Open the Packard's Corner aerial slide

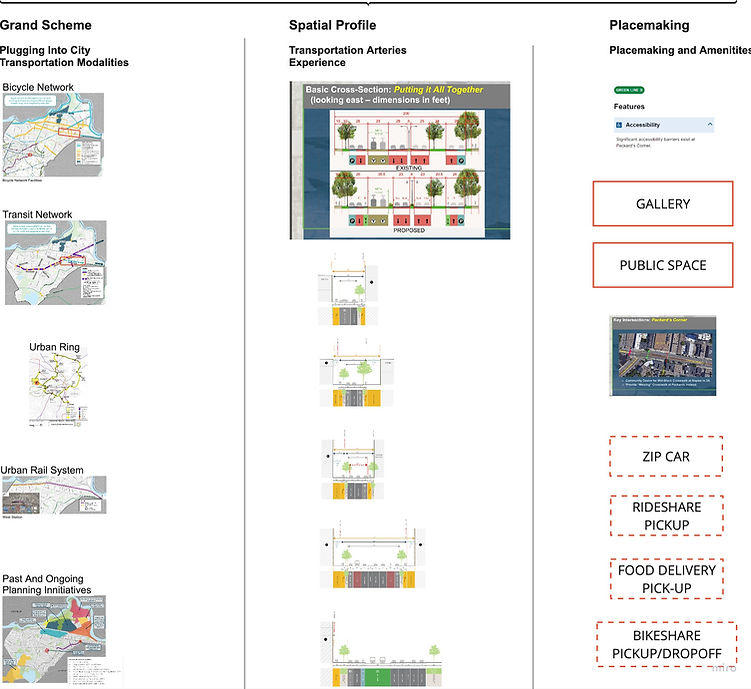point(663,356)
